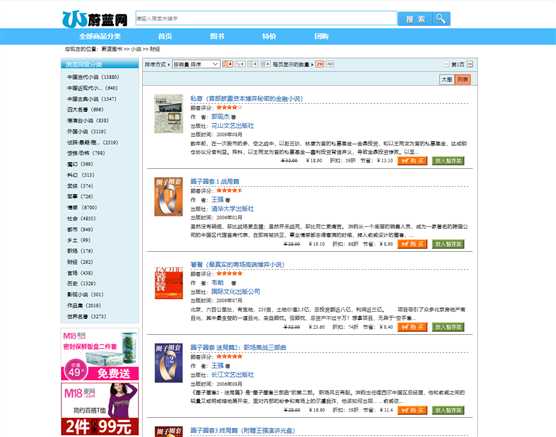Open publisher 花山文艺出版社 link

pos(233,126)
